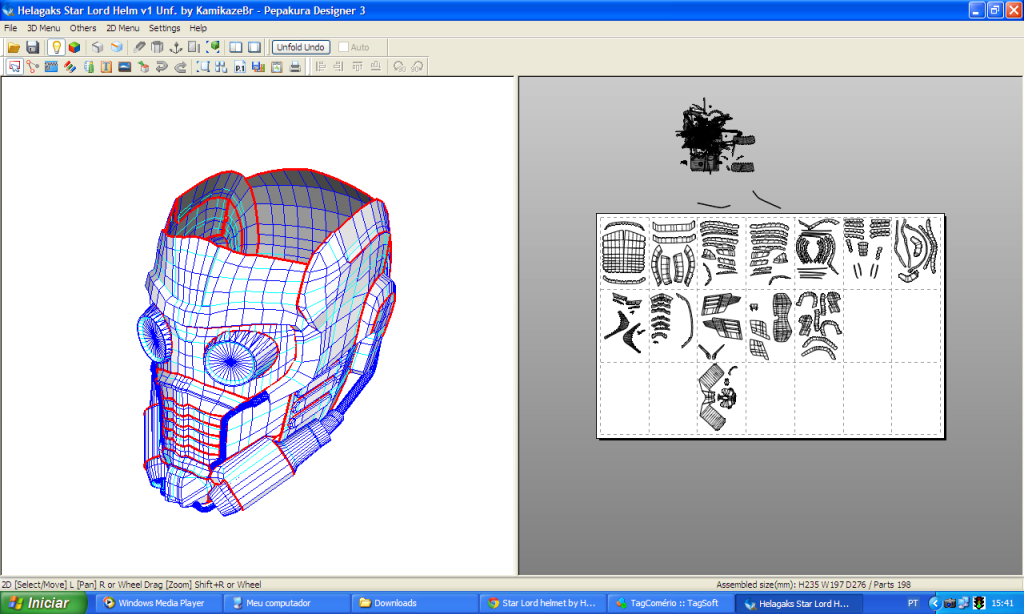Open the Downloads folder taskbar button
The image size is (1024, 614).
[413, 603]
